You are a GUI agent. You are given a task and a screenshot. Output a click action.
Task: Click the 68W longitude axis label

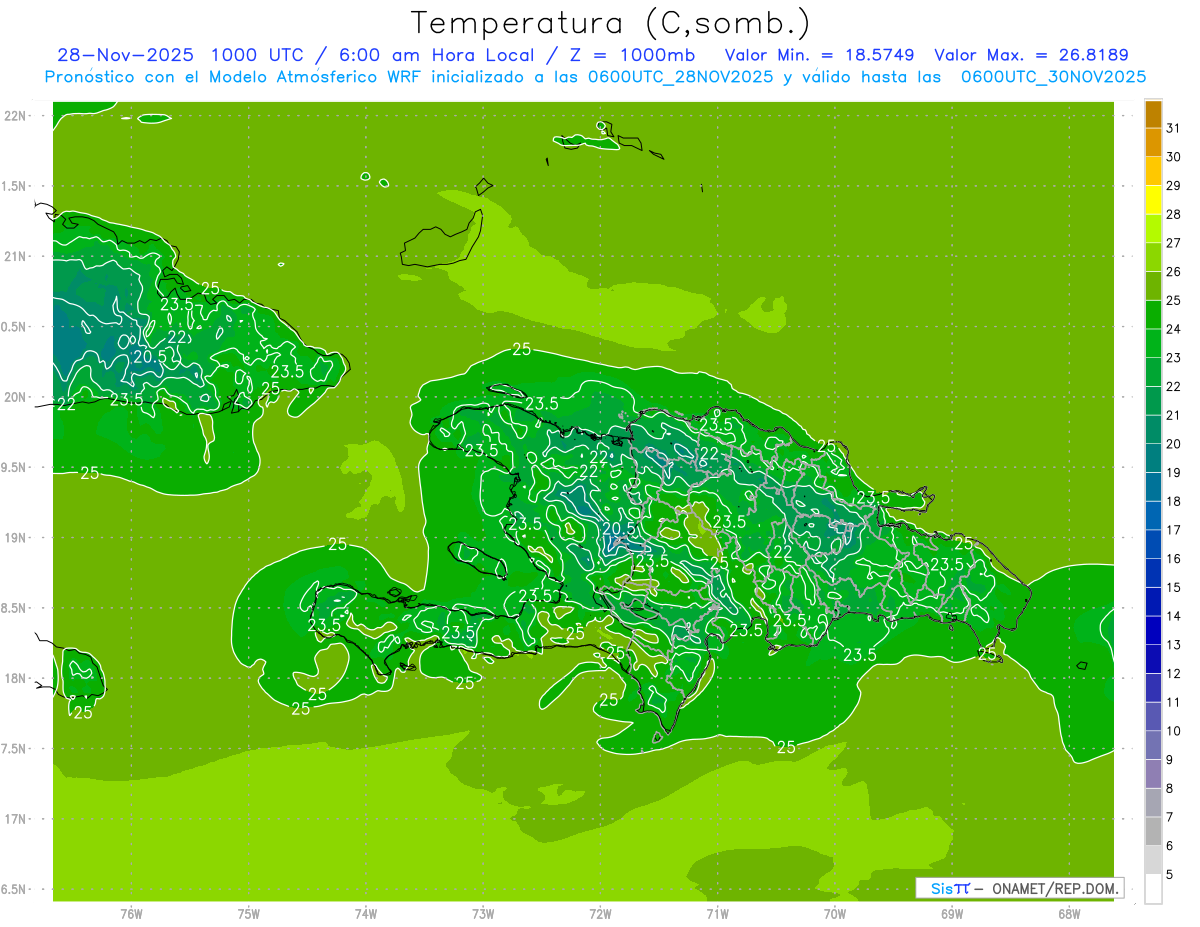point(1068,914)
